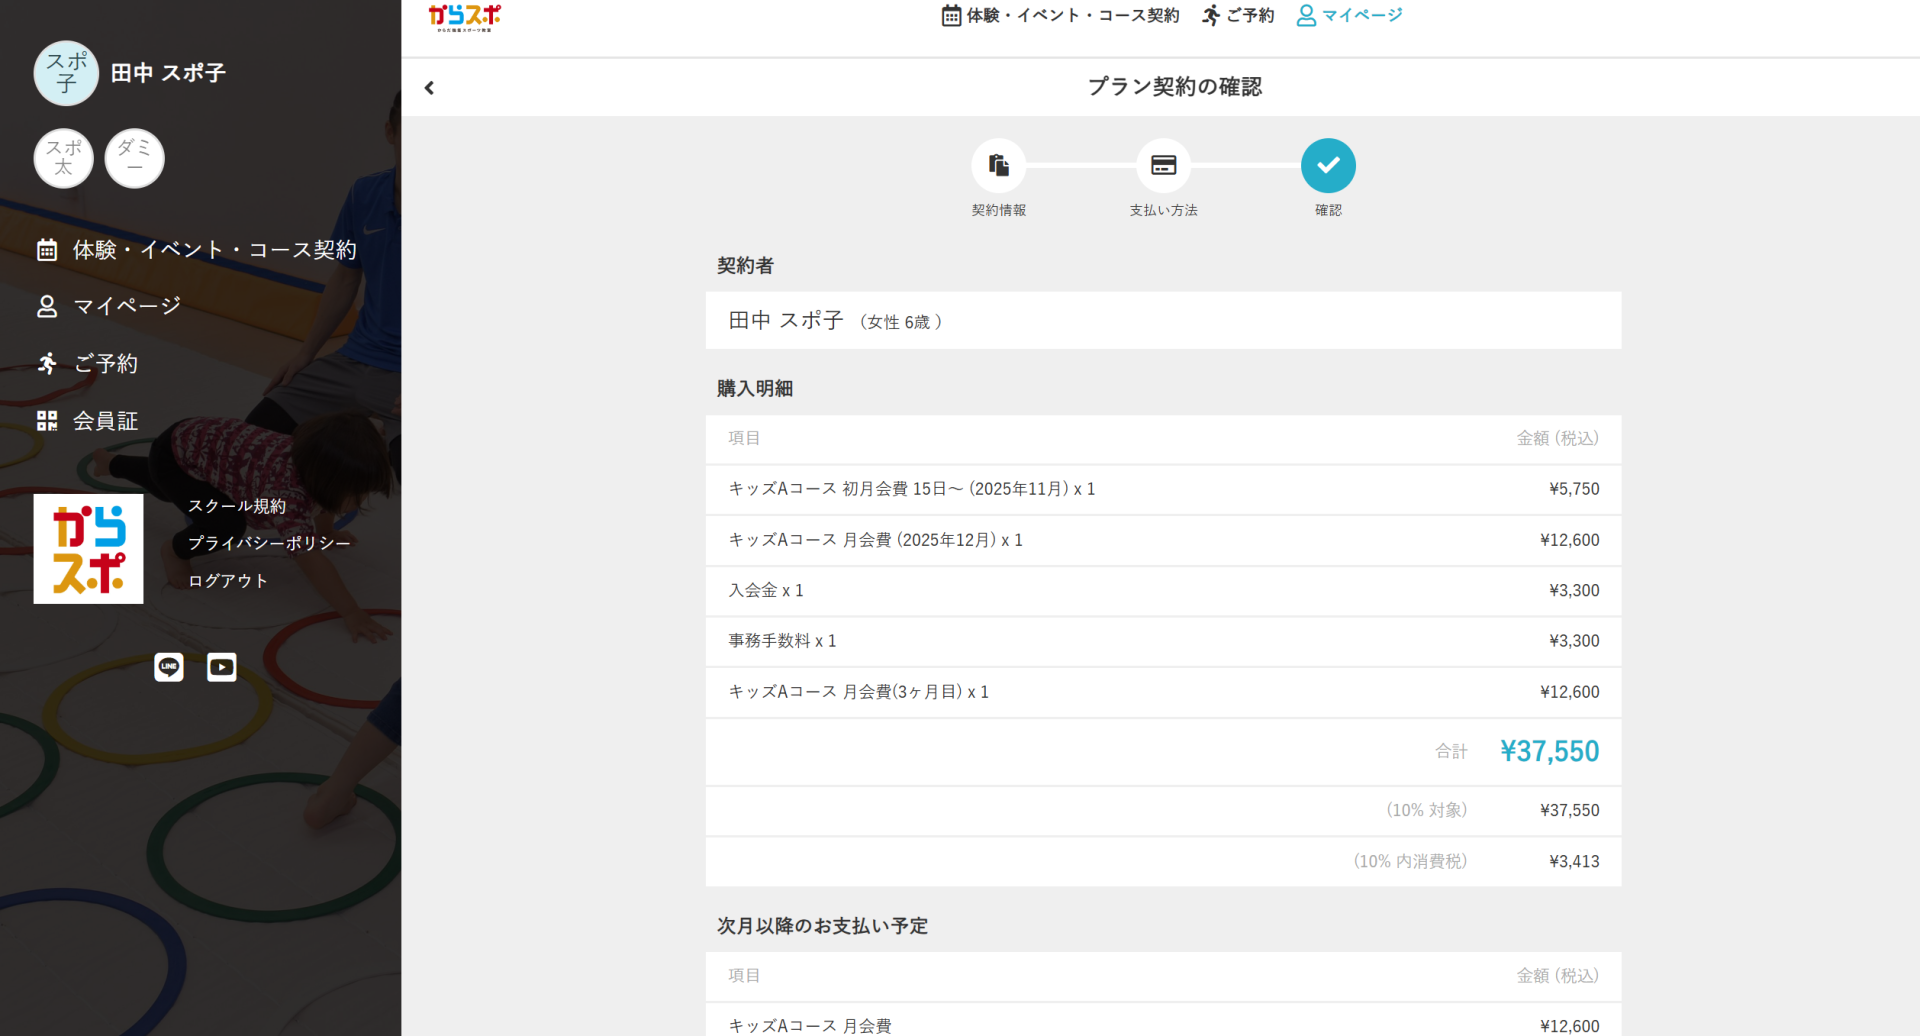Open the LINE icon in sidebar
Viewport: 1920px width, 1036px height.
point(169,667)
